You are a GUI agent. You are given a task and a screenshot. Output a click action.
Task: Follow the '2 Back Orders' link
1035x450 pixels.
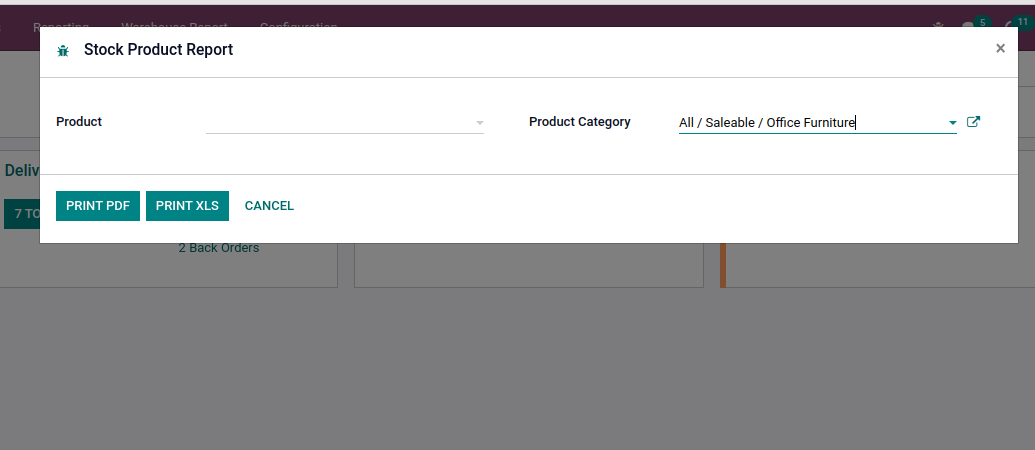tap(218, 248)
